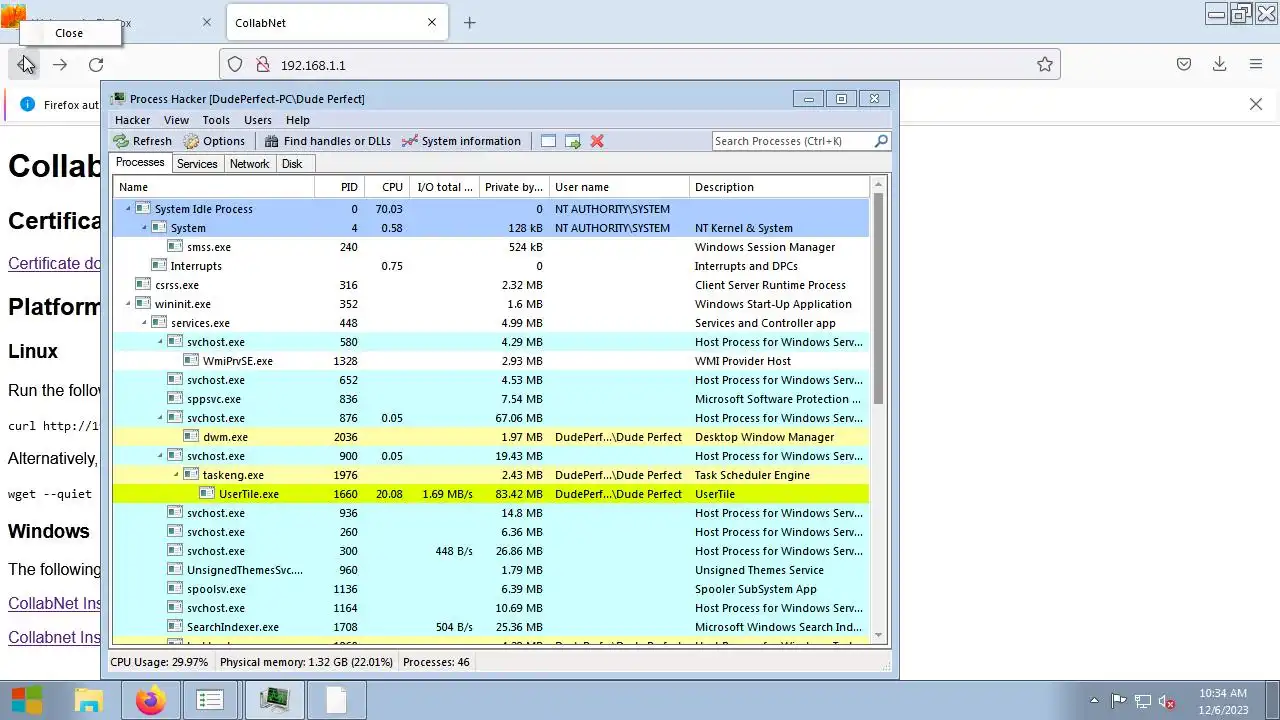Viewport: 1280px width, 720px height.
Task: Sort by Private bytes column header
Action: [514, 187]
